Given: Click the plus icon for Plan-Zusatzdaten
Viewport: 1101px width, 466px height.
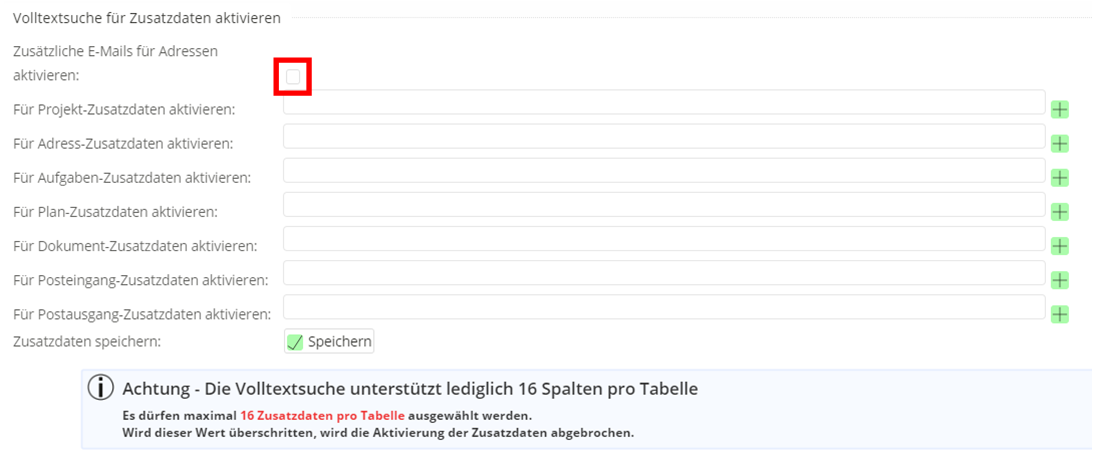Looking at the screenshot, I should 1060,212.
